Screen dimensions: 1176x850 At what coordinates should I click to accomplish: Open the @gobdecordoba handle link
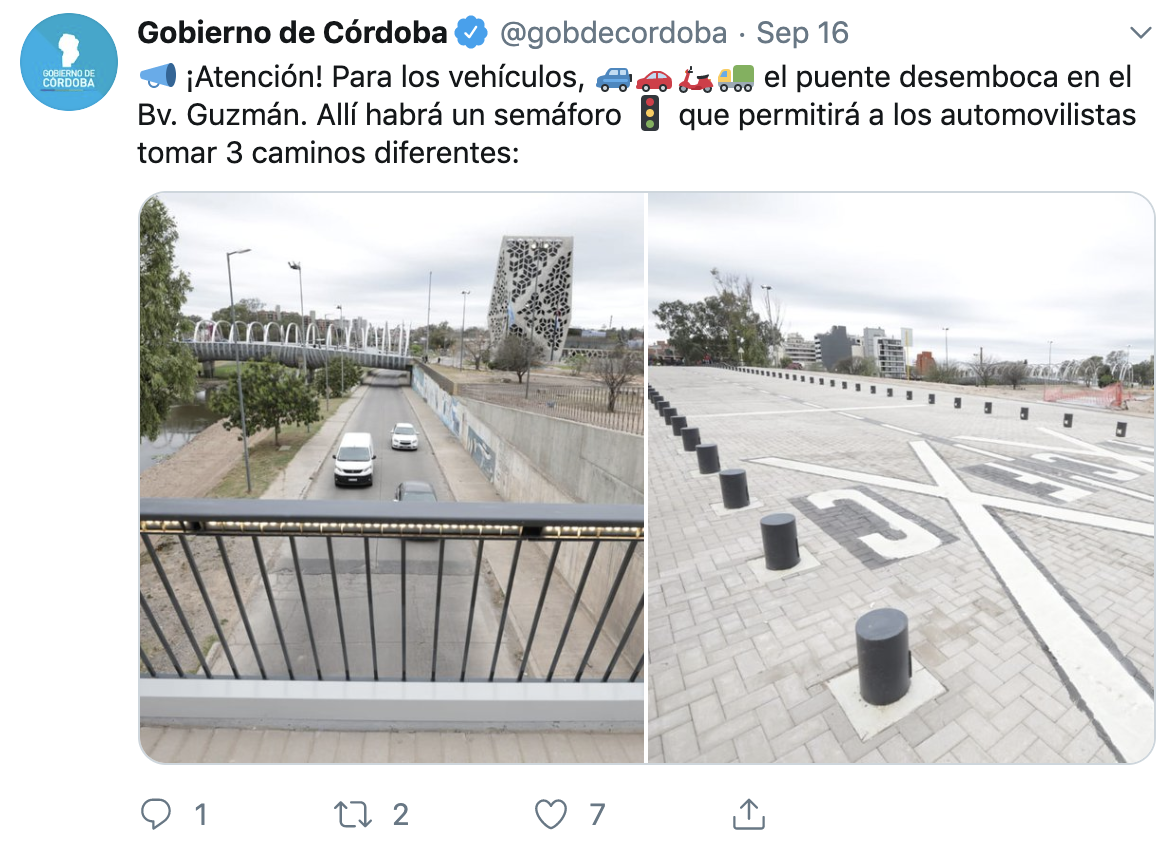click(613, 33)
